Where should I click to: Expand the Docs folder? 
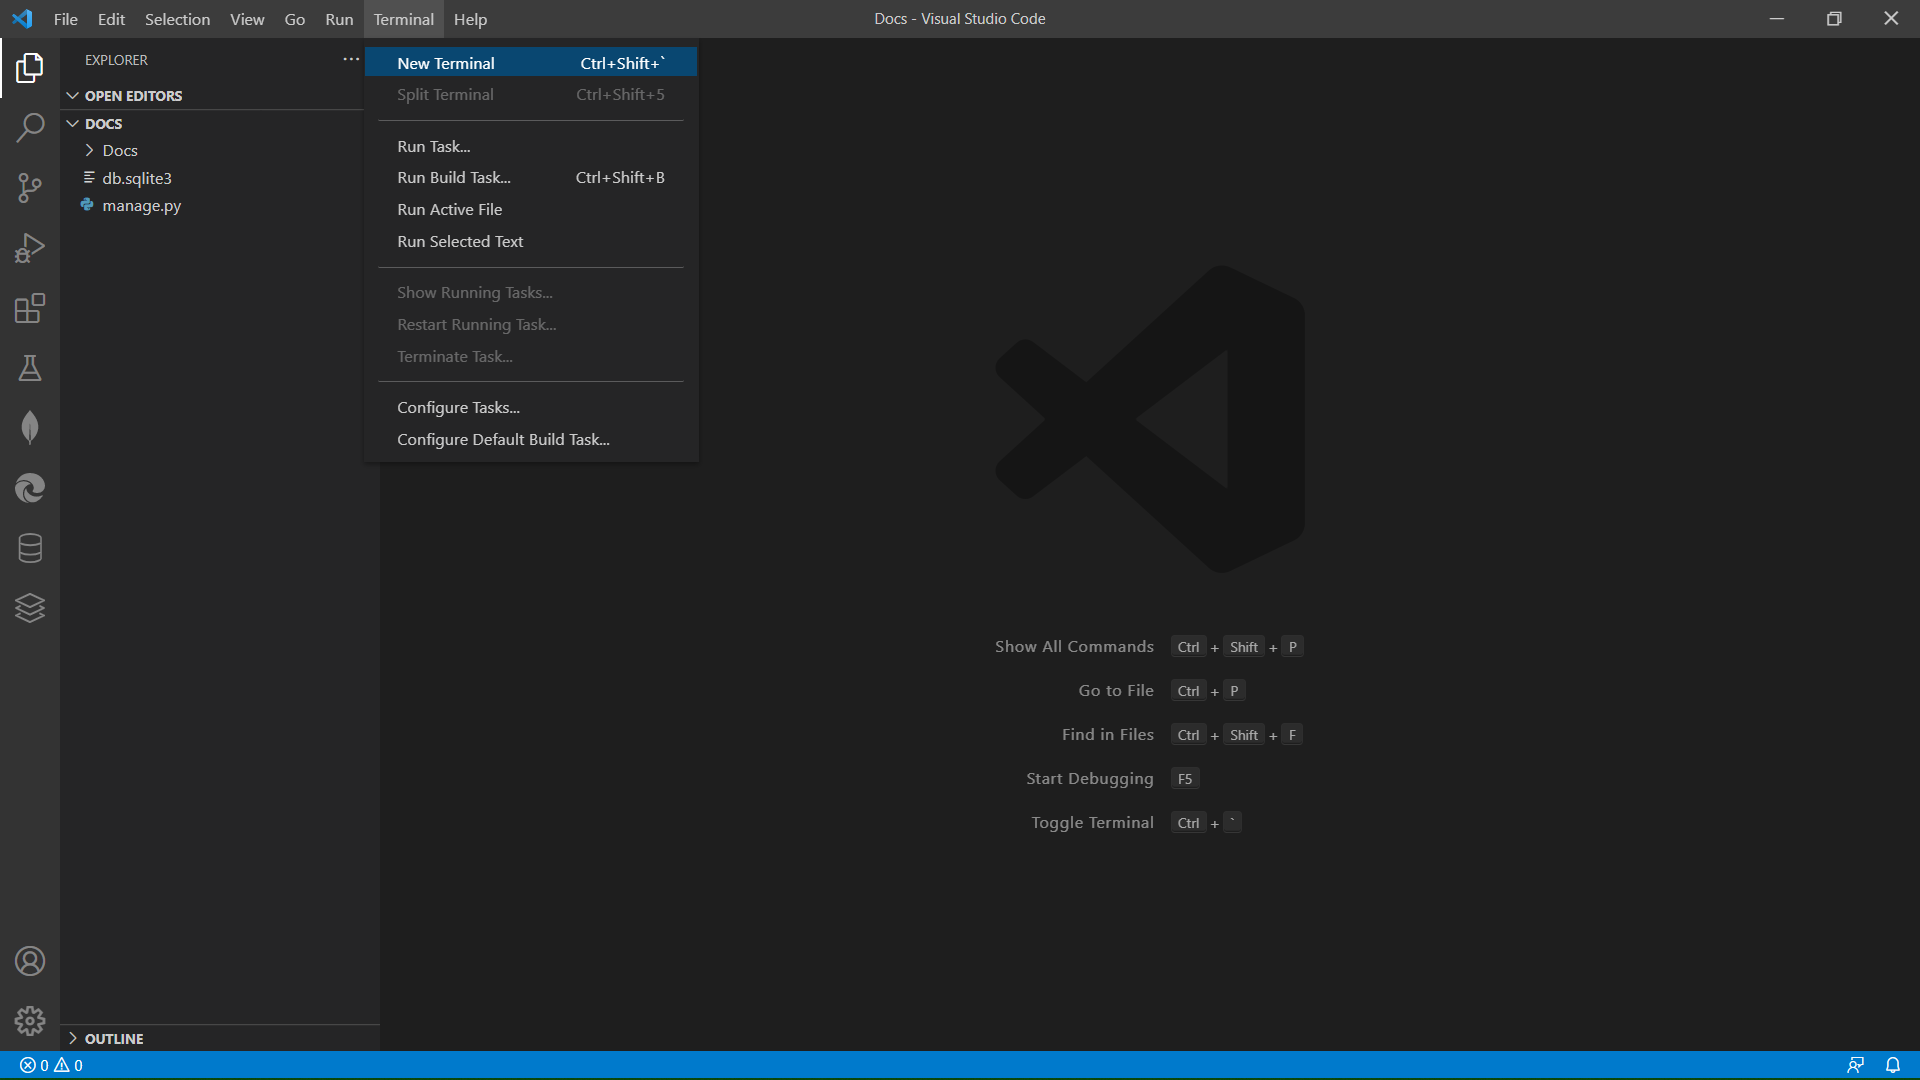(x=120, y=150)
